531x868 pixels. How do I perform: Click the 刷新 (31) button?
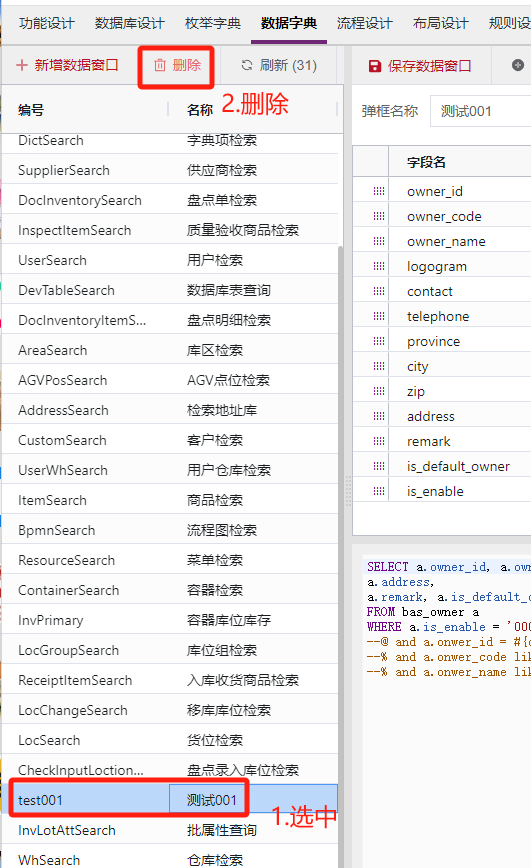coord(279,65)
